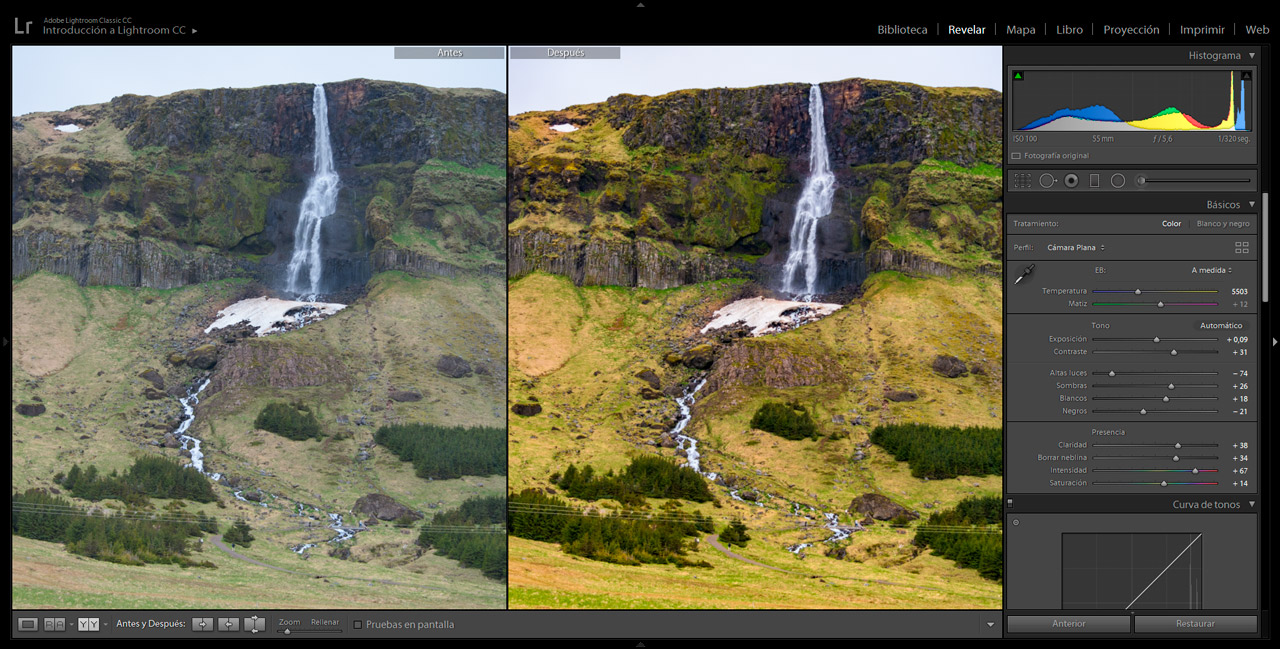The image size is (1280, 649).
Task: Copy before settings to after
Action: [x=203, y=624]
